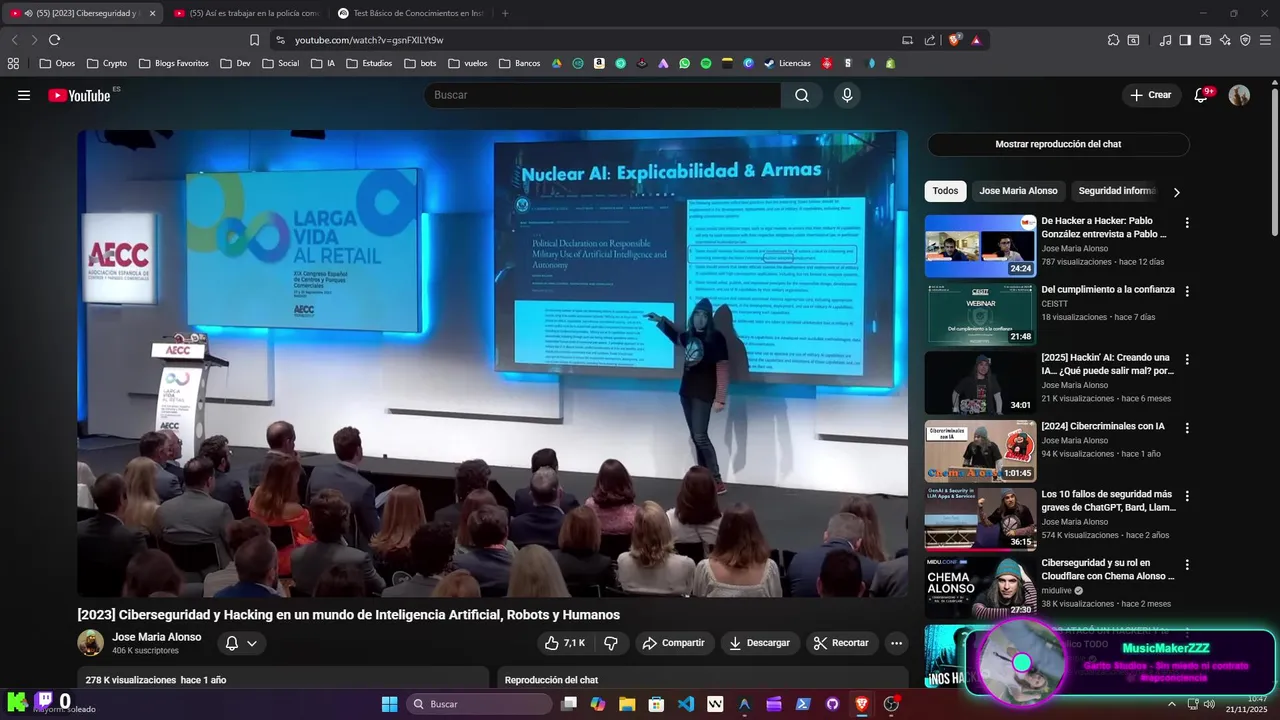Expand notification options next to subscription bell
Viewport: 1280px width, 720px height.
[x=252, y=643]
